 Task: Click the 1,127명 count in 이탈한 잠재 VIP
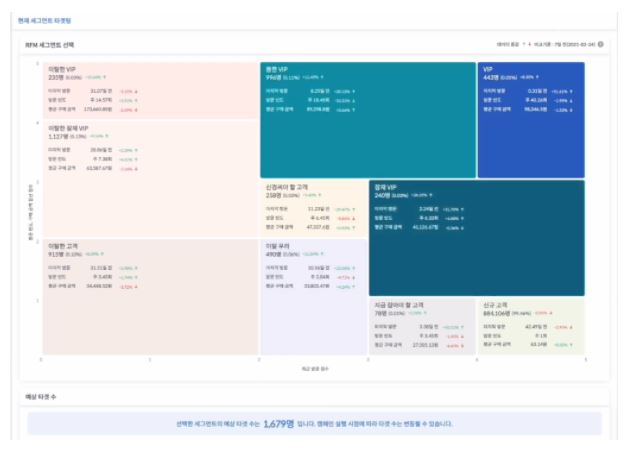pyautogui.click(x=58, y=136)
